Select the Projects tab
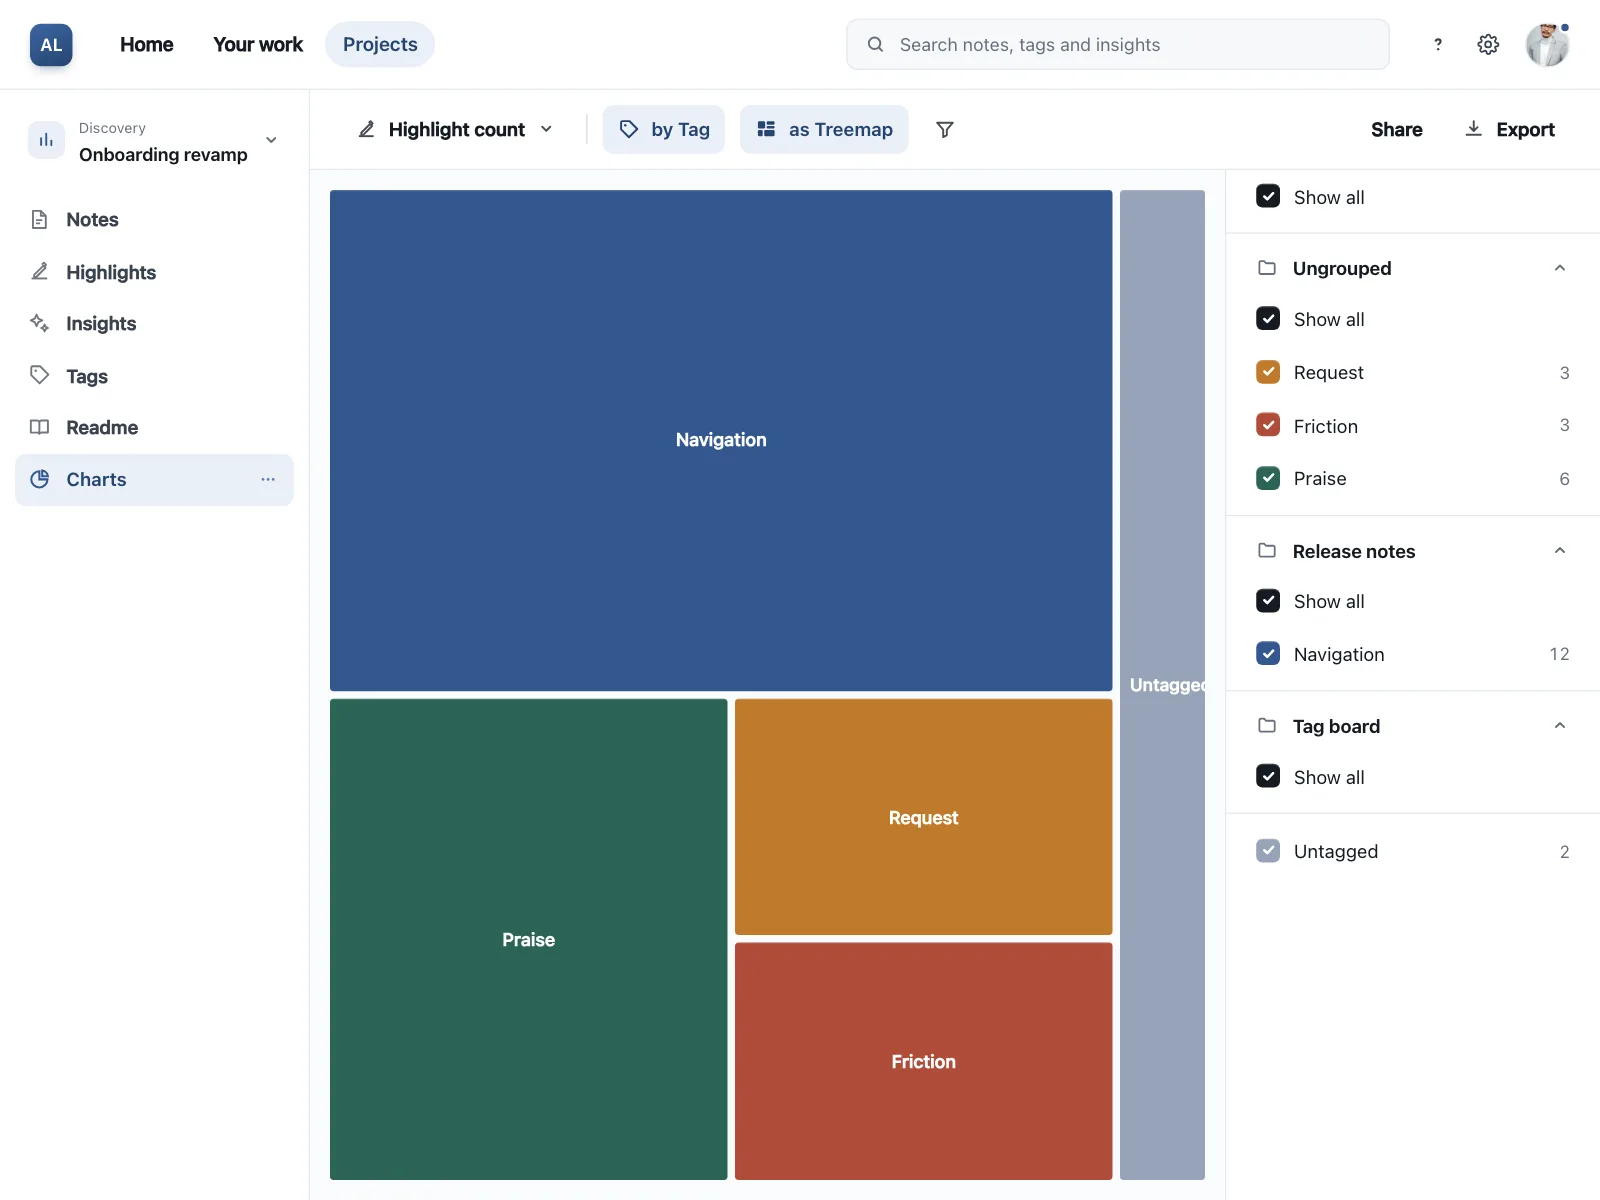The height and width of the screenshot is (1200, 1600). tap(380, 44)
